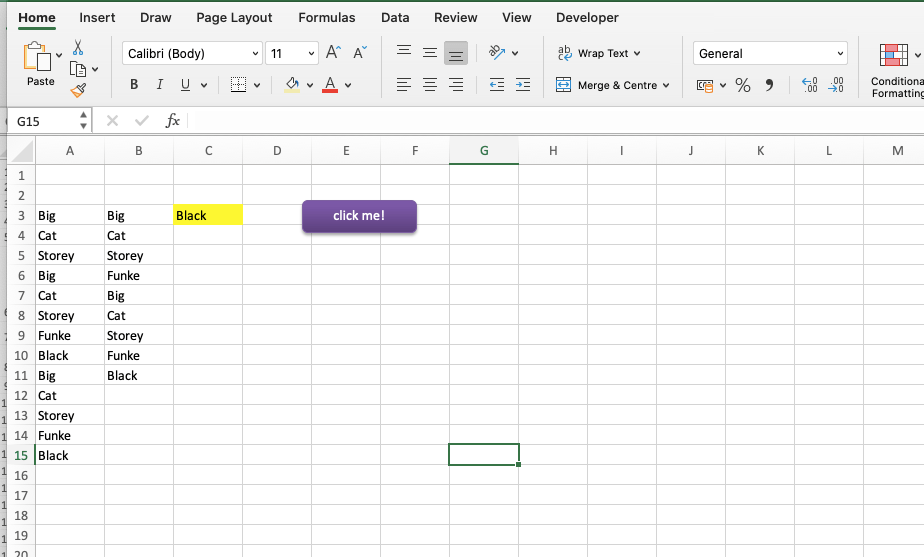Click the Wrap Text button
The image size is (924, 557).
[x=599, y=53]
